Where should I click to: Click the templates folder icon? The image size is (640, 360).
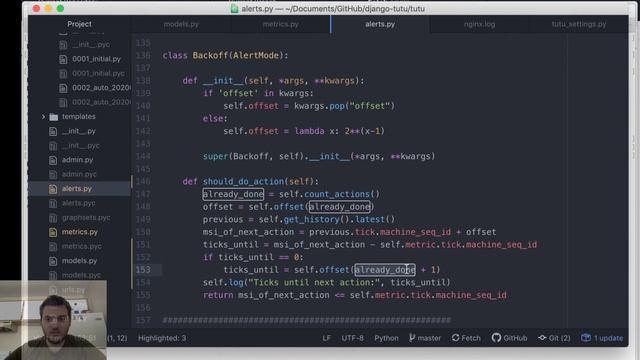point(53,117)
